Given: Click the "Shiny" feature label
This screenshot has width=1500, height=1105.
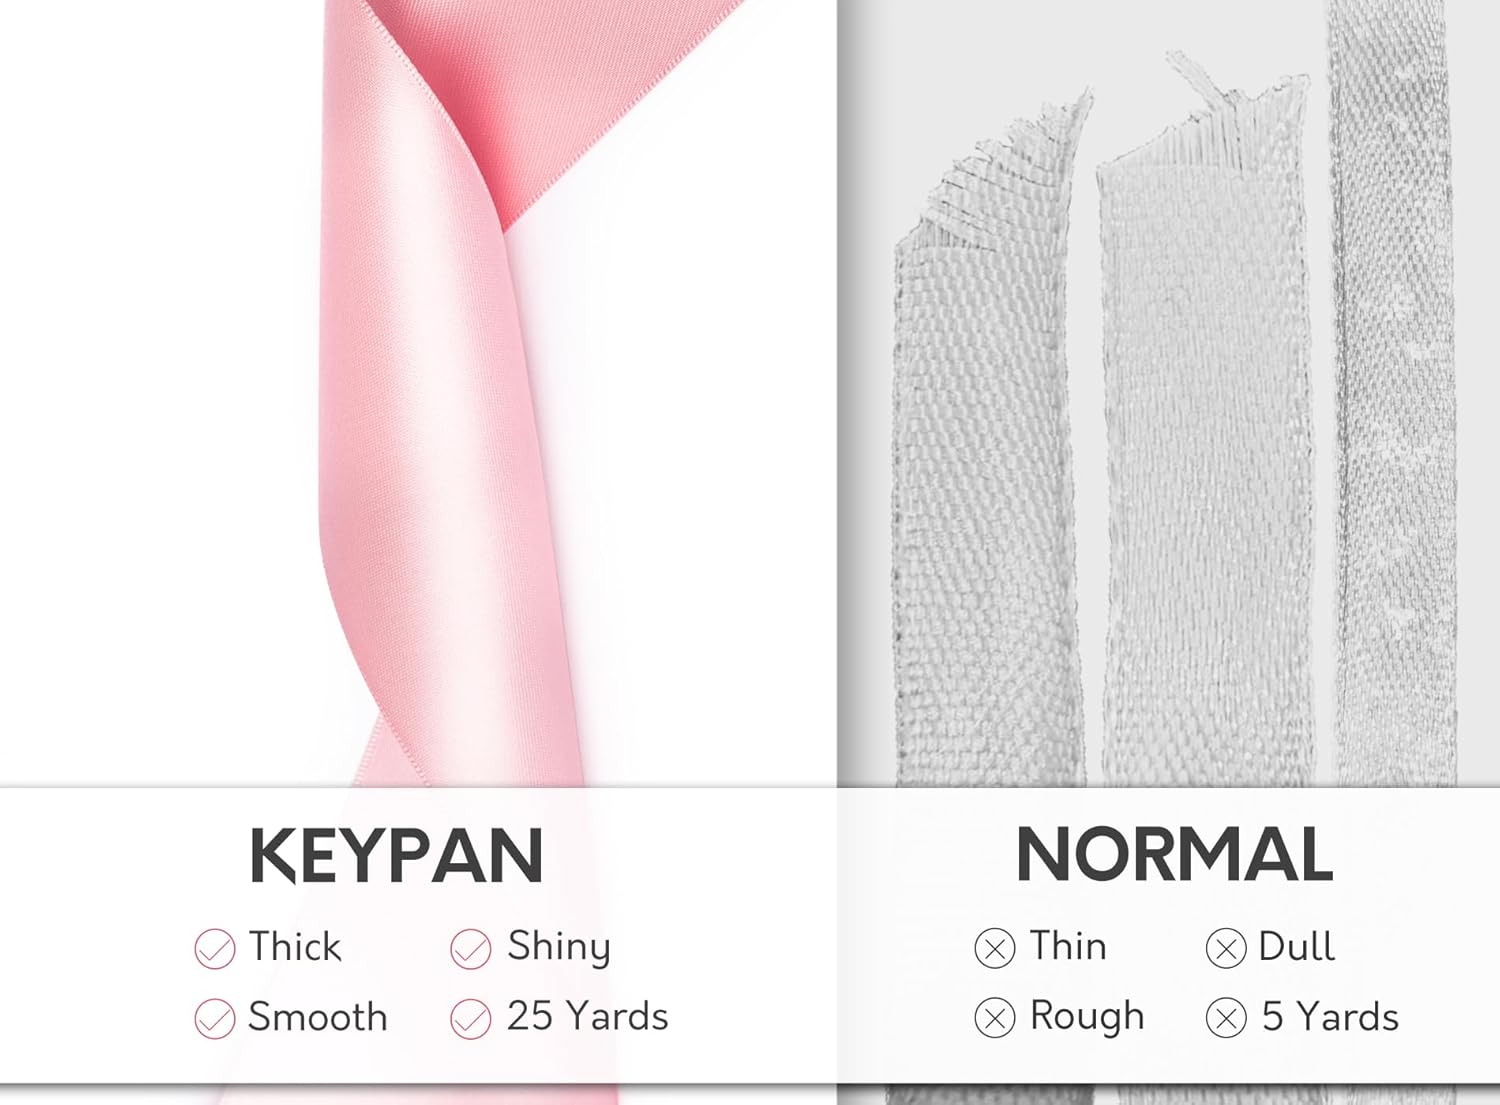Looking at the screenshot, I should 559,947.
